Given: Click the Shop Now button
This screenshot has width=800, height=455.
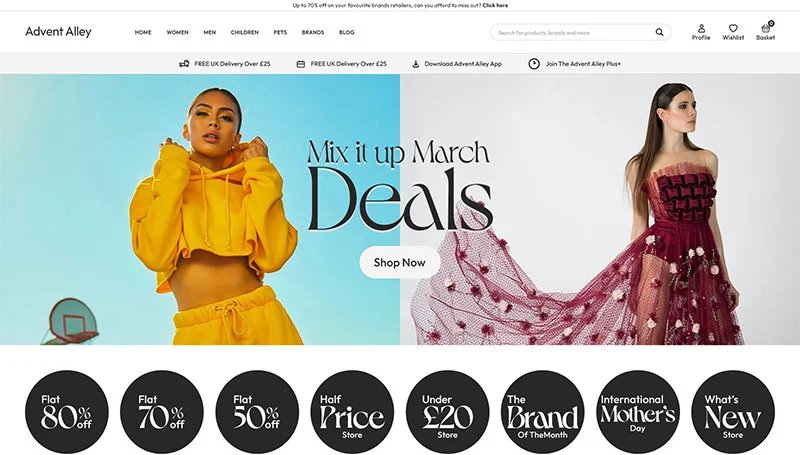Looking at the screenshot, I should (x=399, y=262).
